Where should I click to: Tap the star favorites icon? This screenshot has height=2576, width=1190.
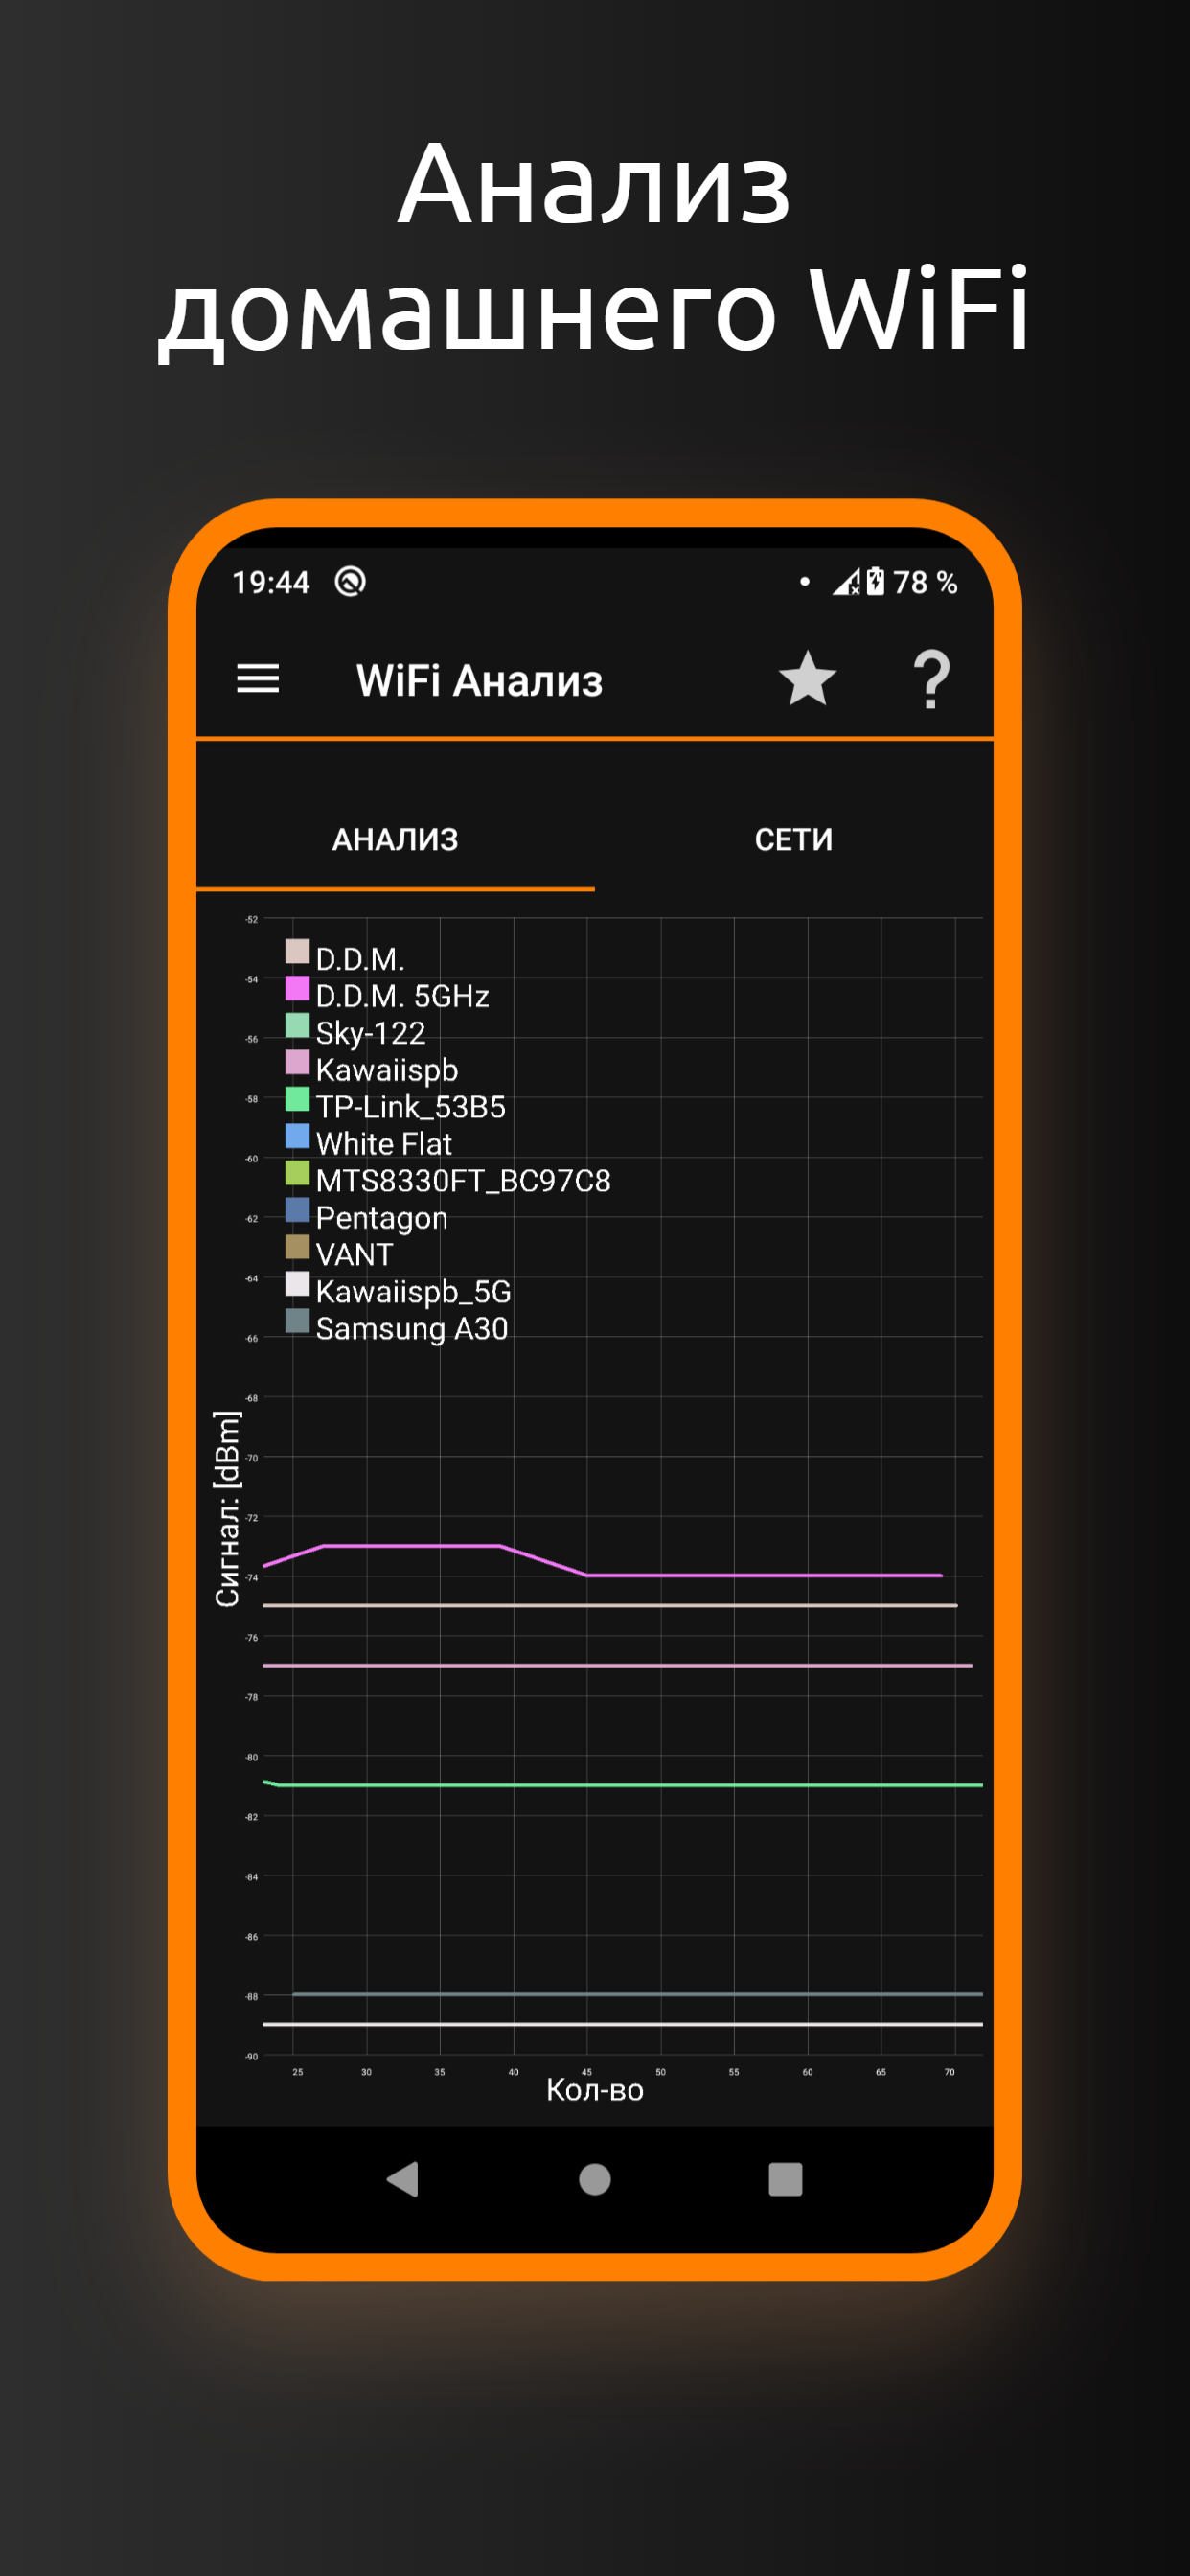pos(807,678)
